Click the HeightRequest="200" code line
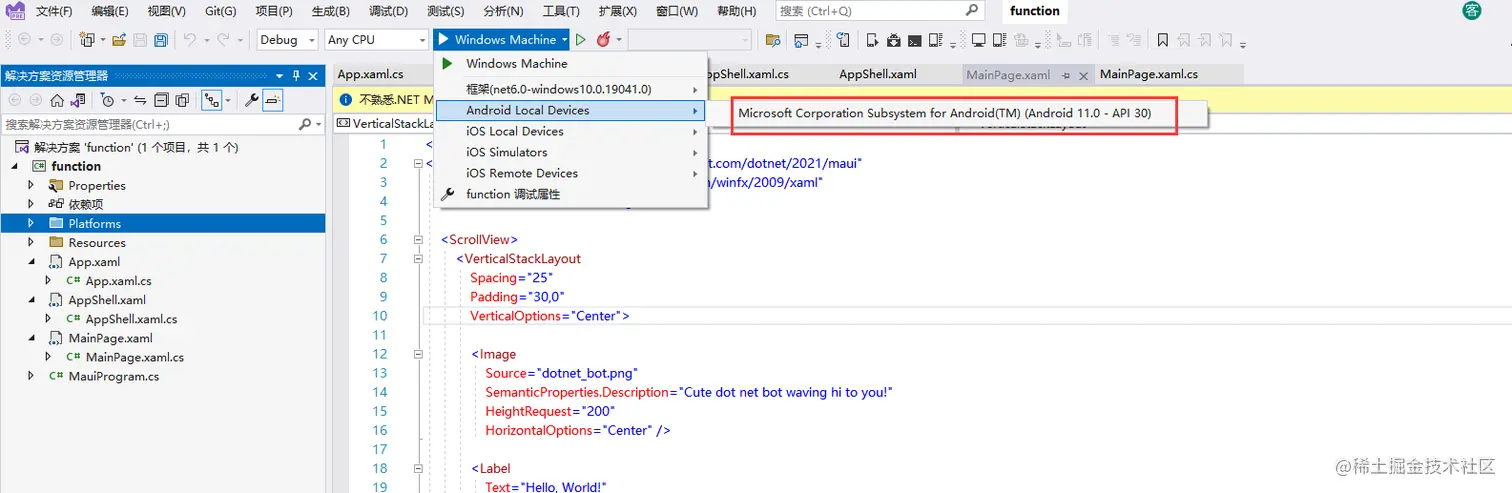1512x493 pixels. (550, 411)
